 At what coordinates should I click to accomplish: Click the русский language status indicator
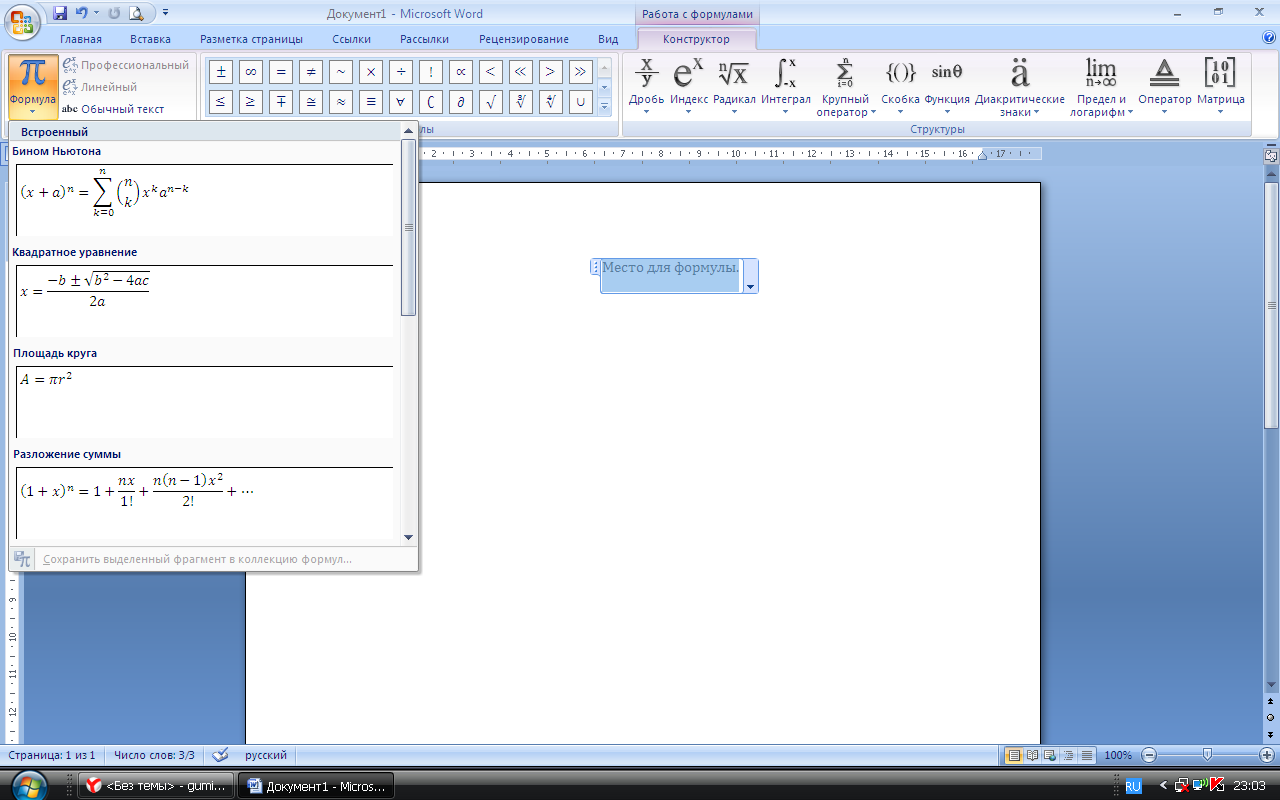pos(266,755)
